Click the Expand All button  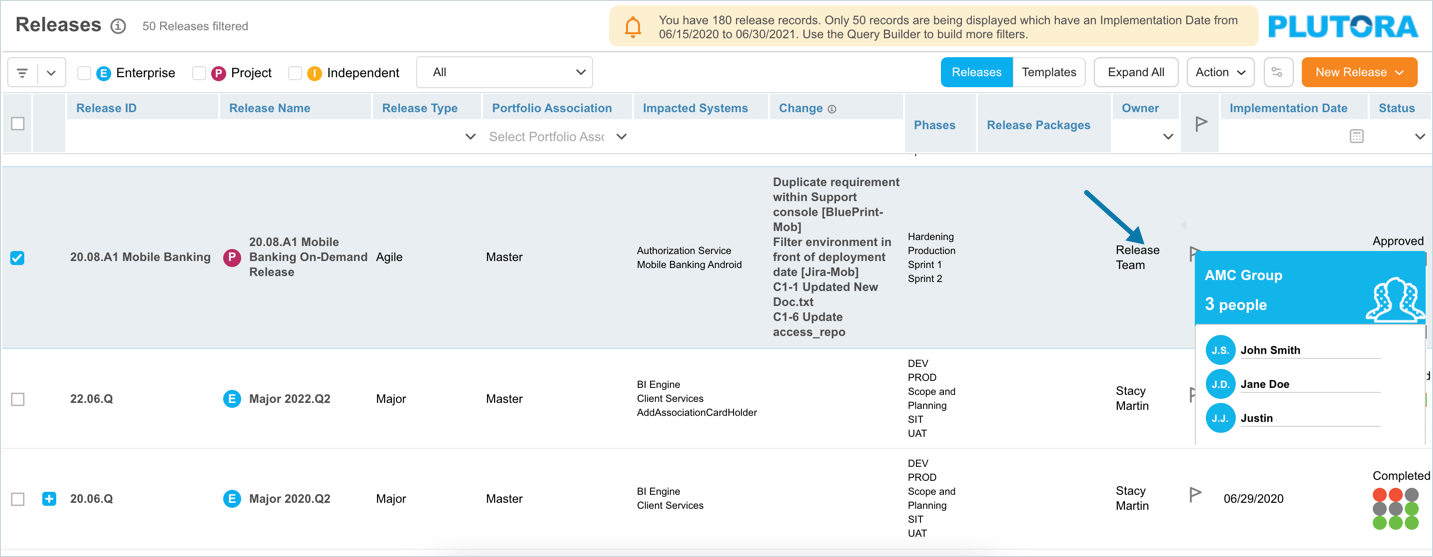coord(1135,73)
